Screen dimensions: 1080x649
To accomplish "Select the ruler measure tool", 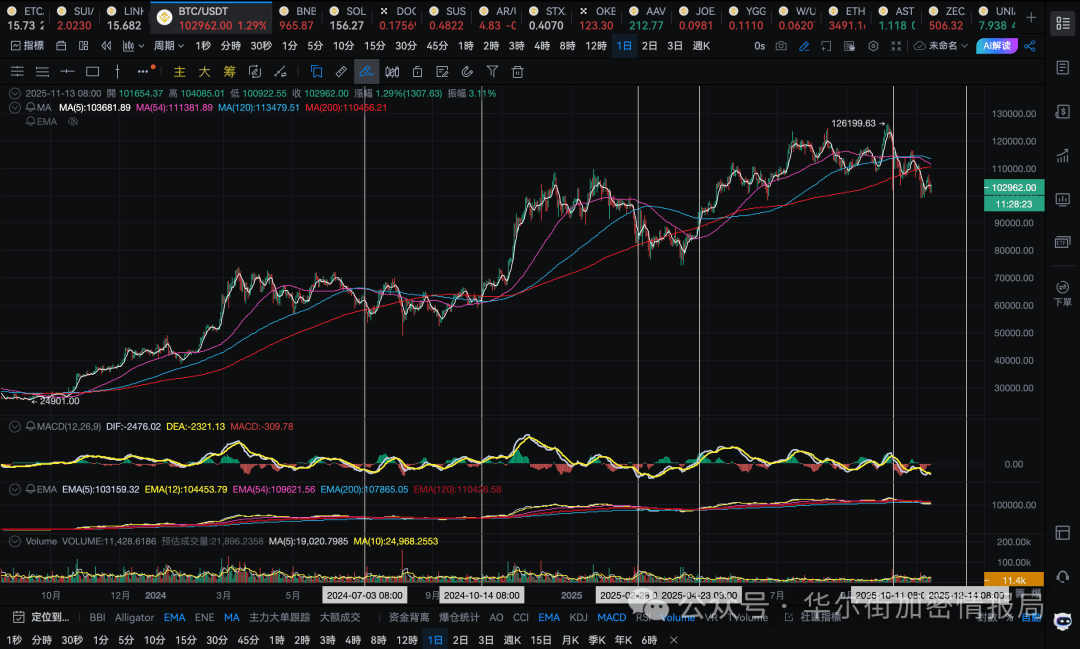I will (341, 72).
